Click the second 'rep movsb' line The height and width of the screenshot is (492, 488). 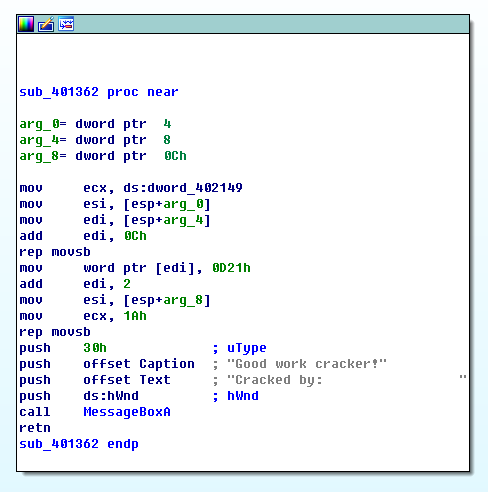[55, 332]
